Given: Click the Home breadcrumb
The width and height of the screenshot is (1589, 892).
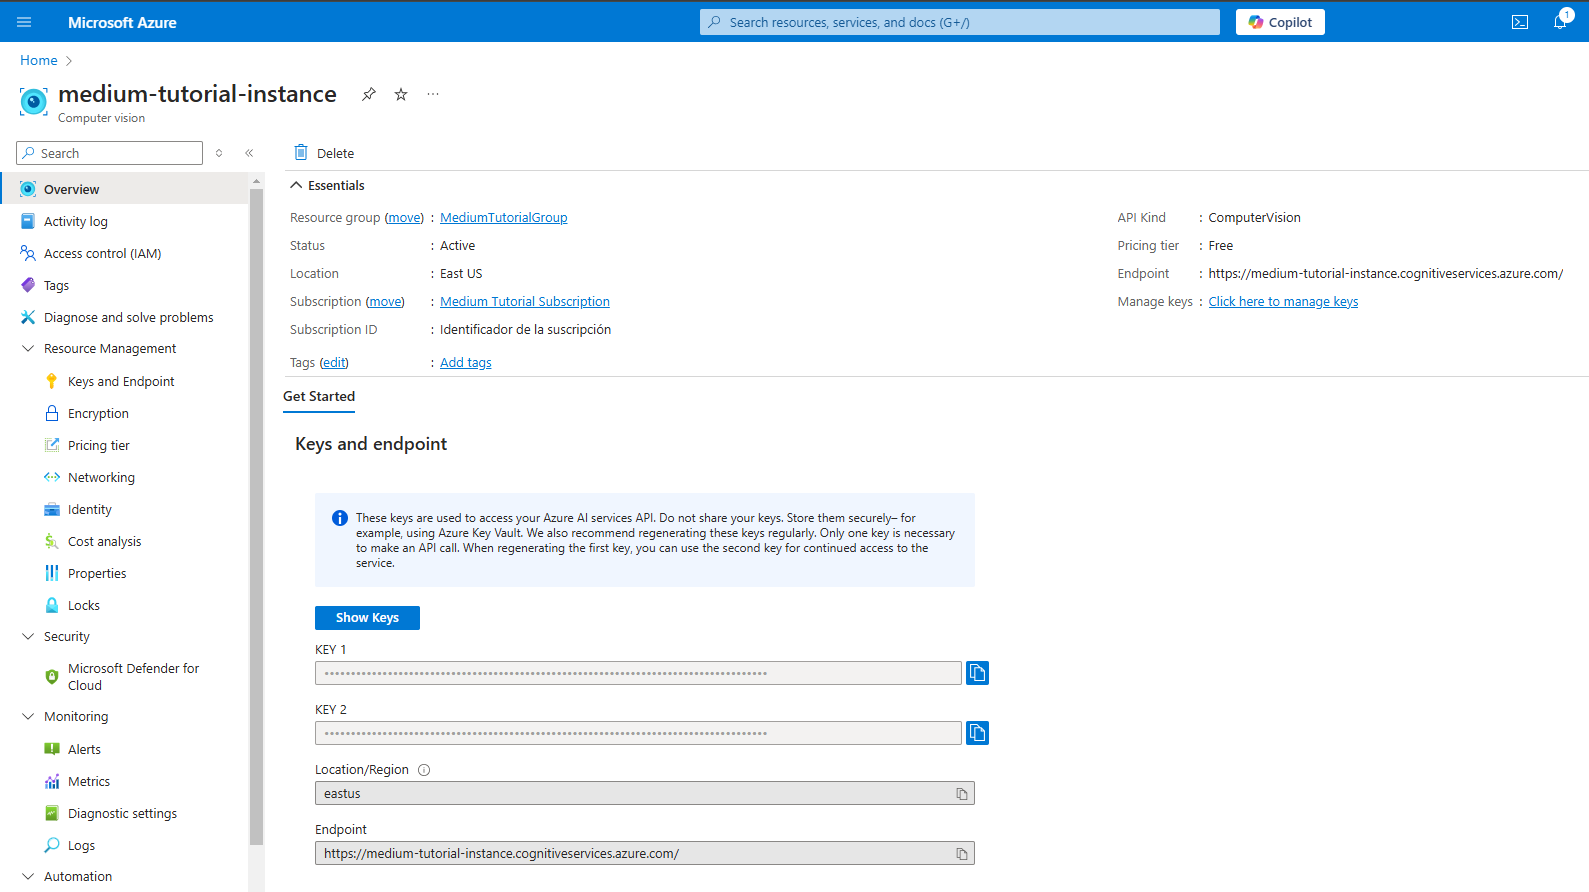Looking at the screenshot, I should (x=39, y=60).
